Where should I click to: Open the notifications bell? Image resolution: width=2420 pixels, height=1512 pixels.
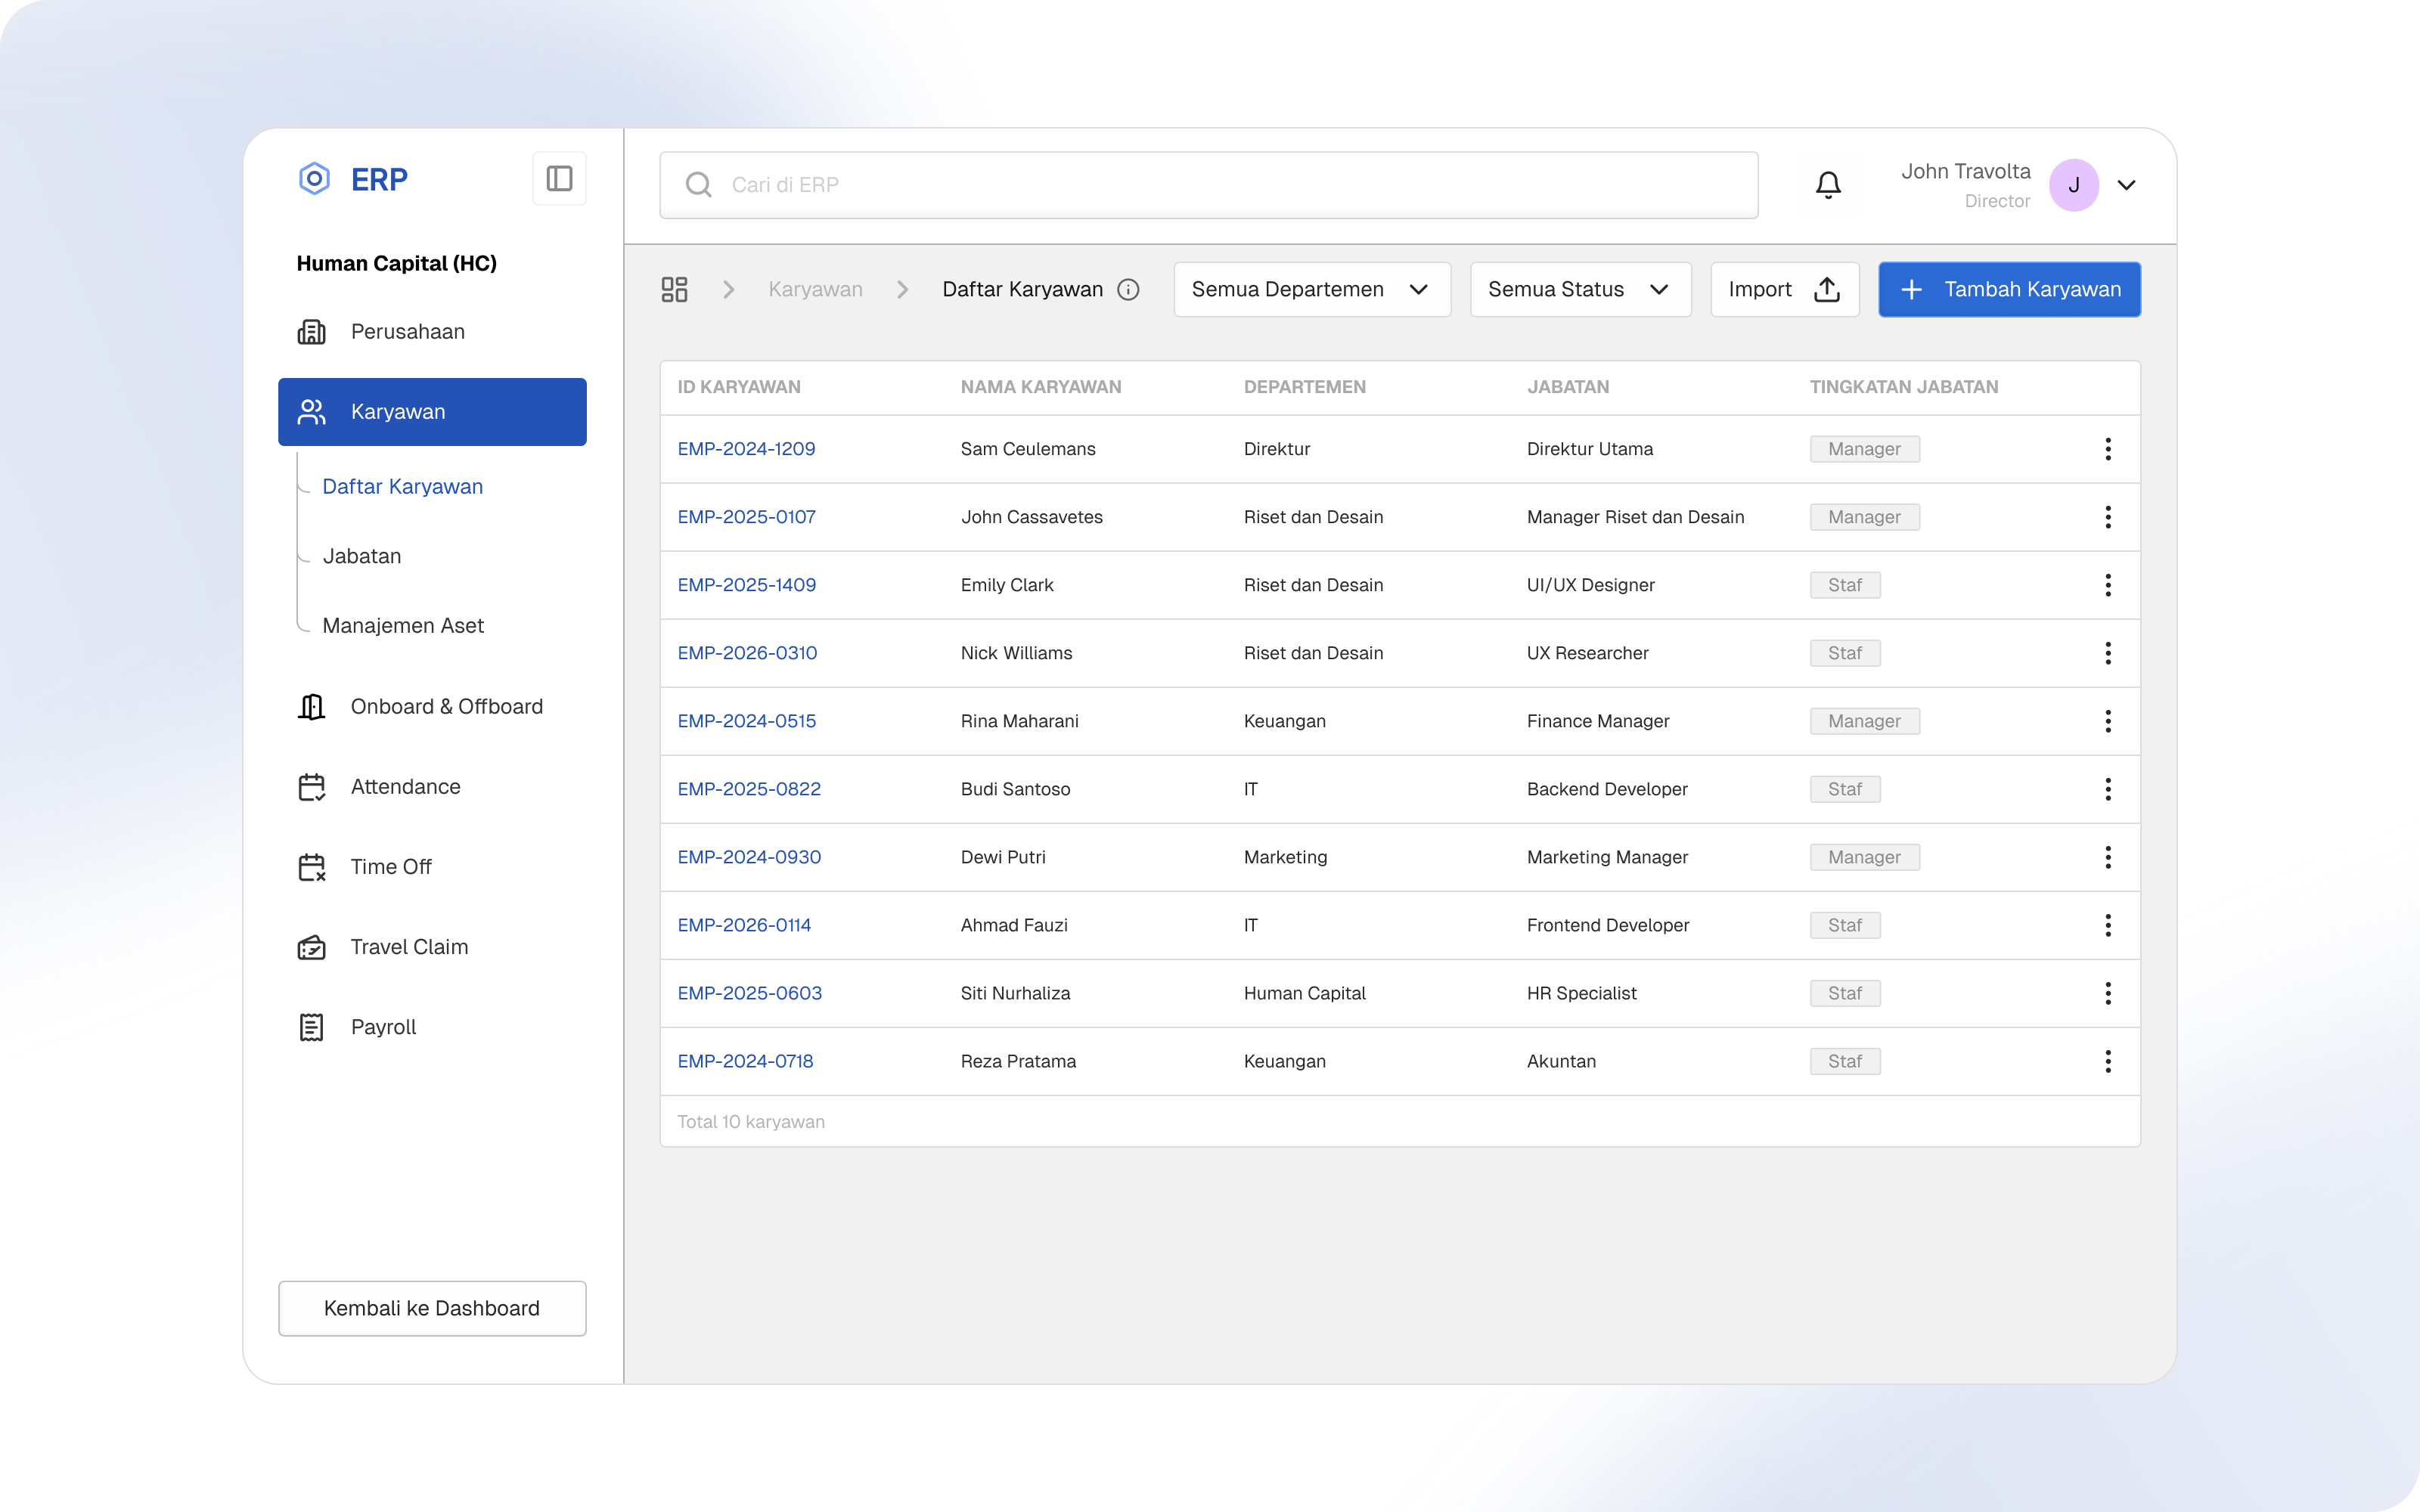(1828, 185)
